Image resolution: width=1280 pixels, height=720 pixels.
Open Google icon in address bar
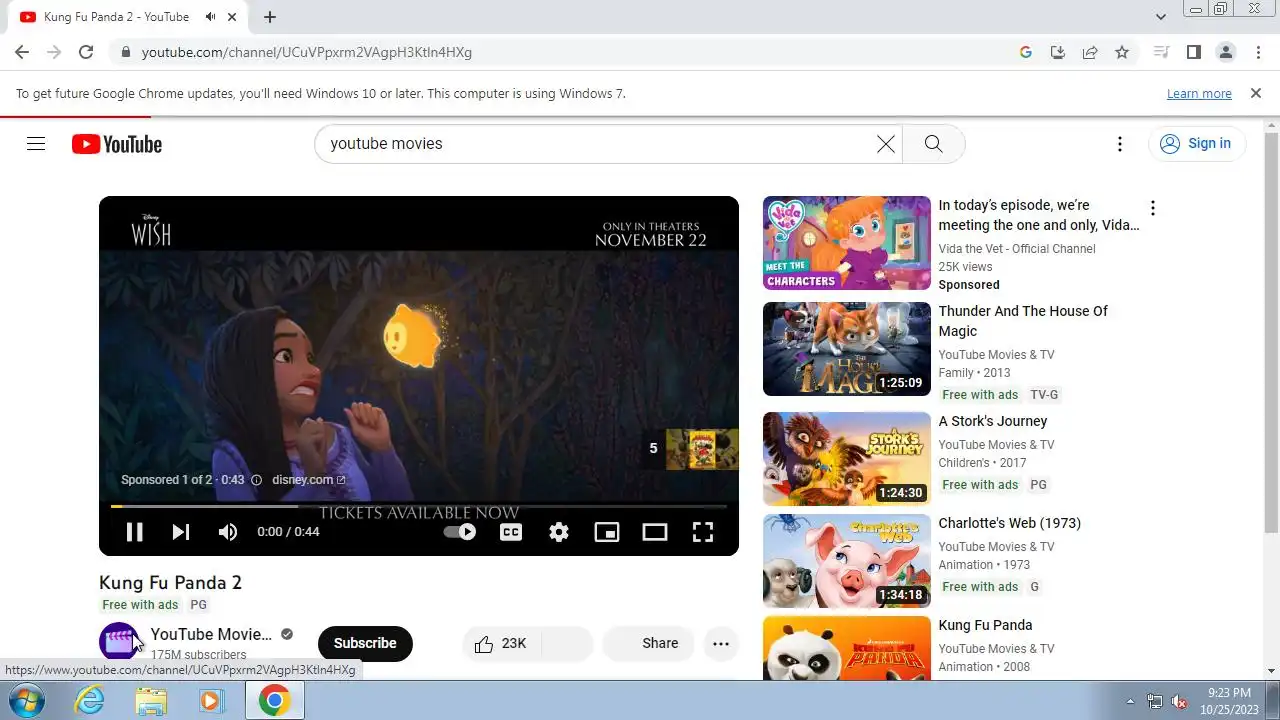[x=1026, y=52]
